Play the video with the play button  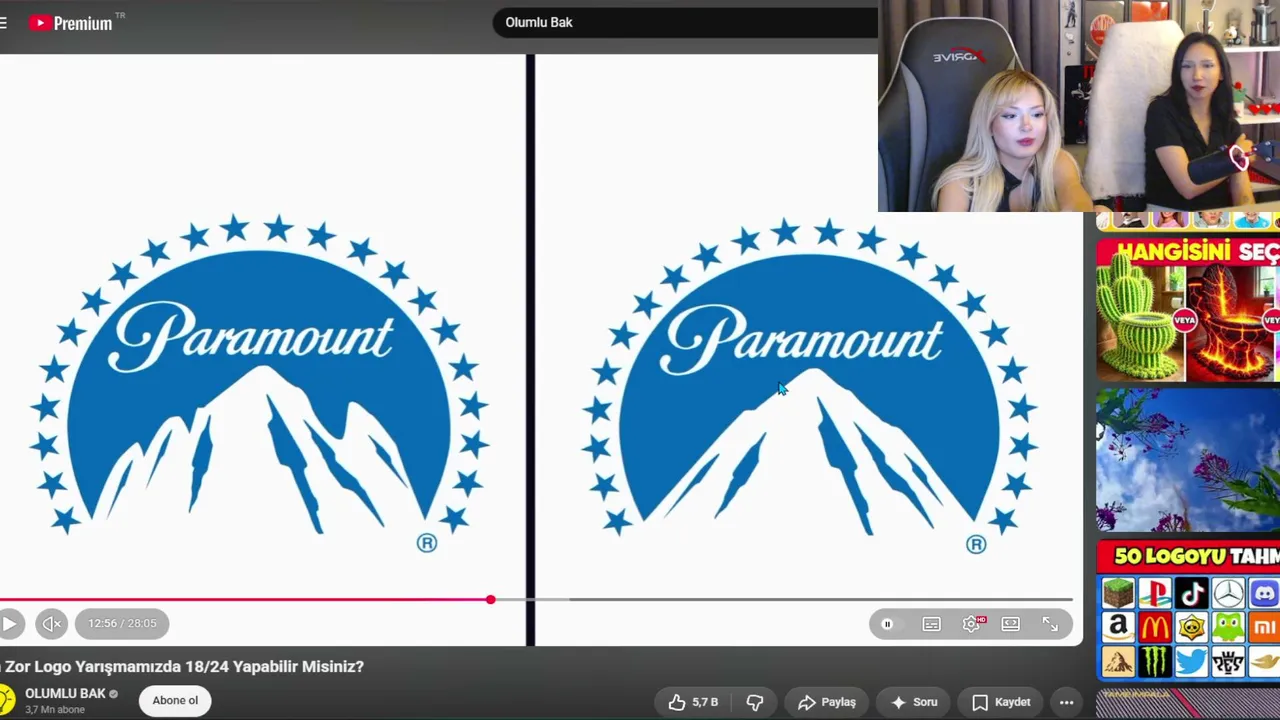coord(10,624)
